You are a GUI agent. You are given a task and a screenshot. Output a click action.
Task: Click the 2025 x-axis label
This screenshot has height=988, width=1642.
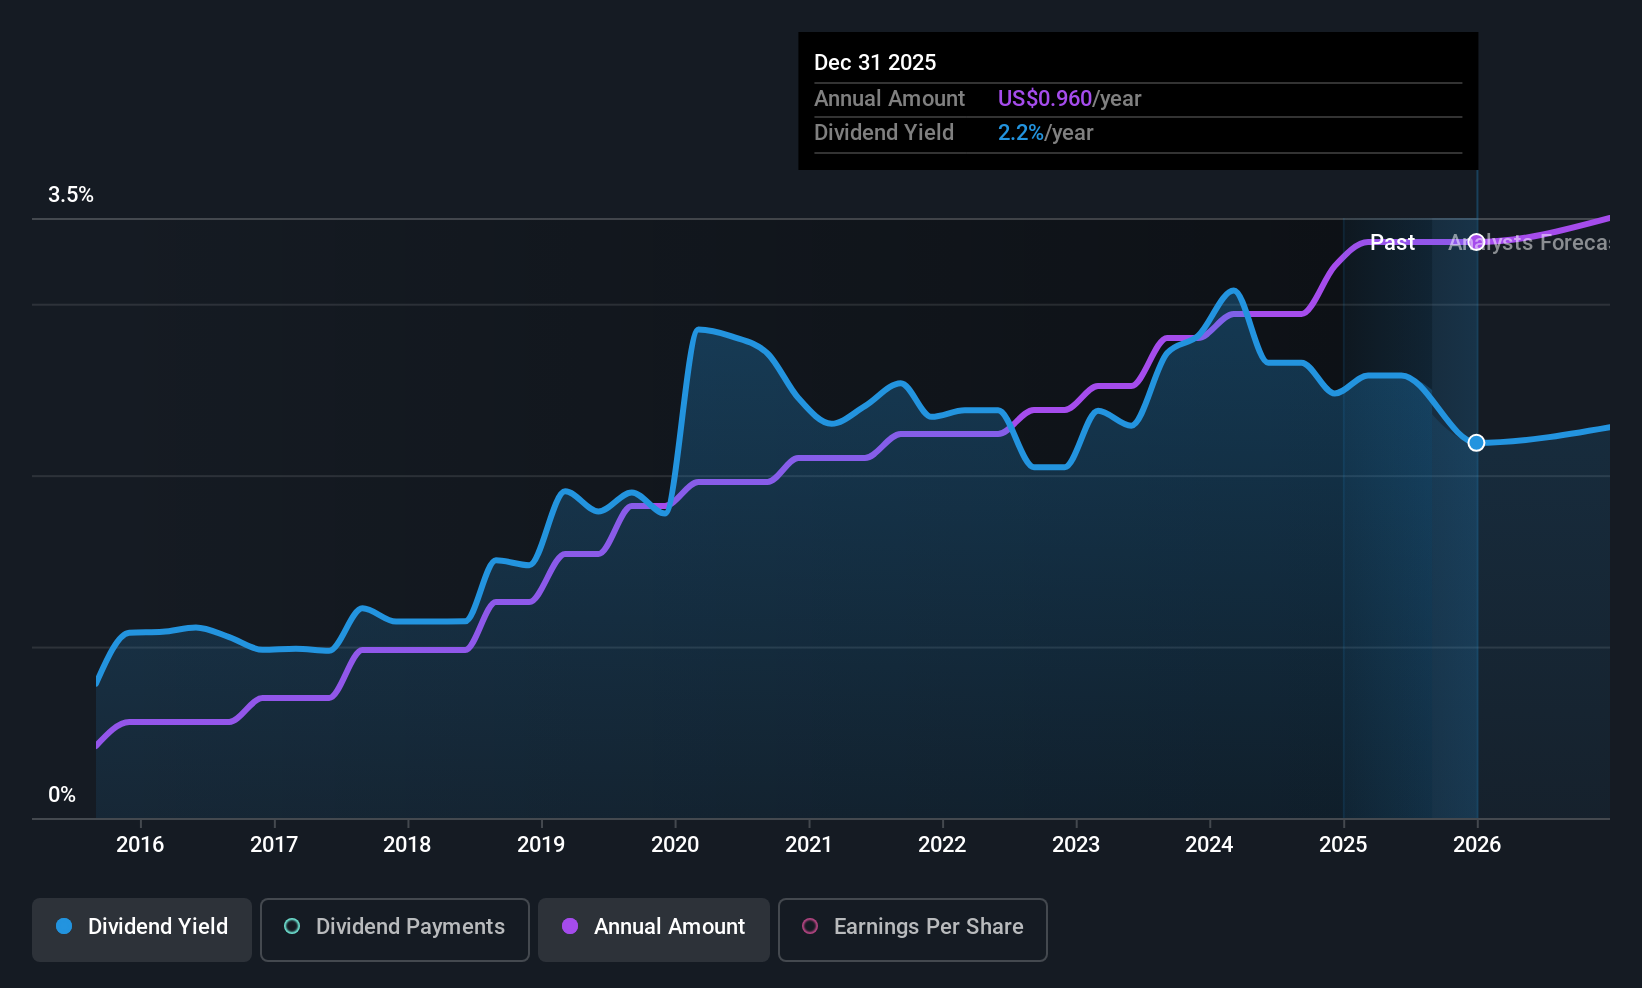point(1343,845)
